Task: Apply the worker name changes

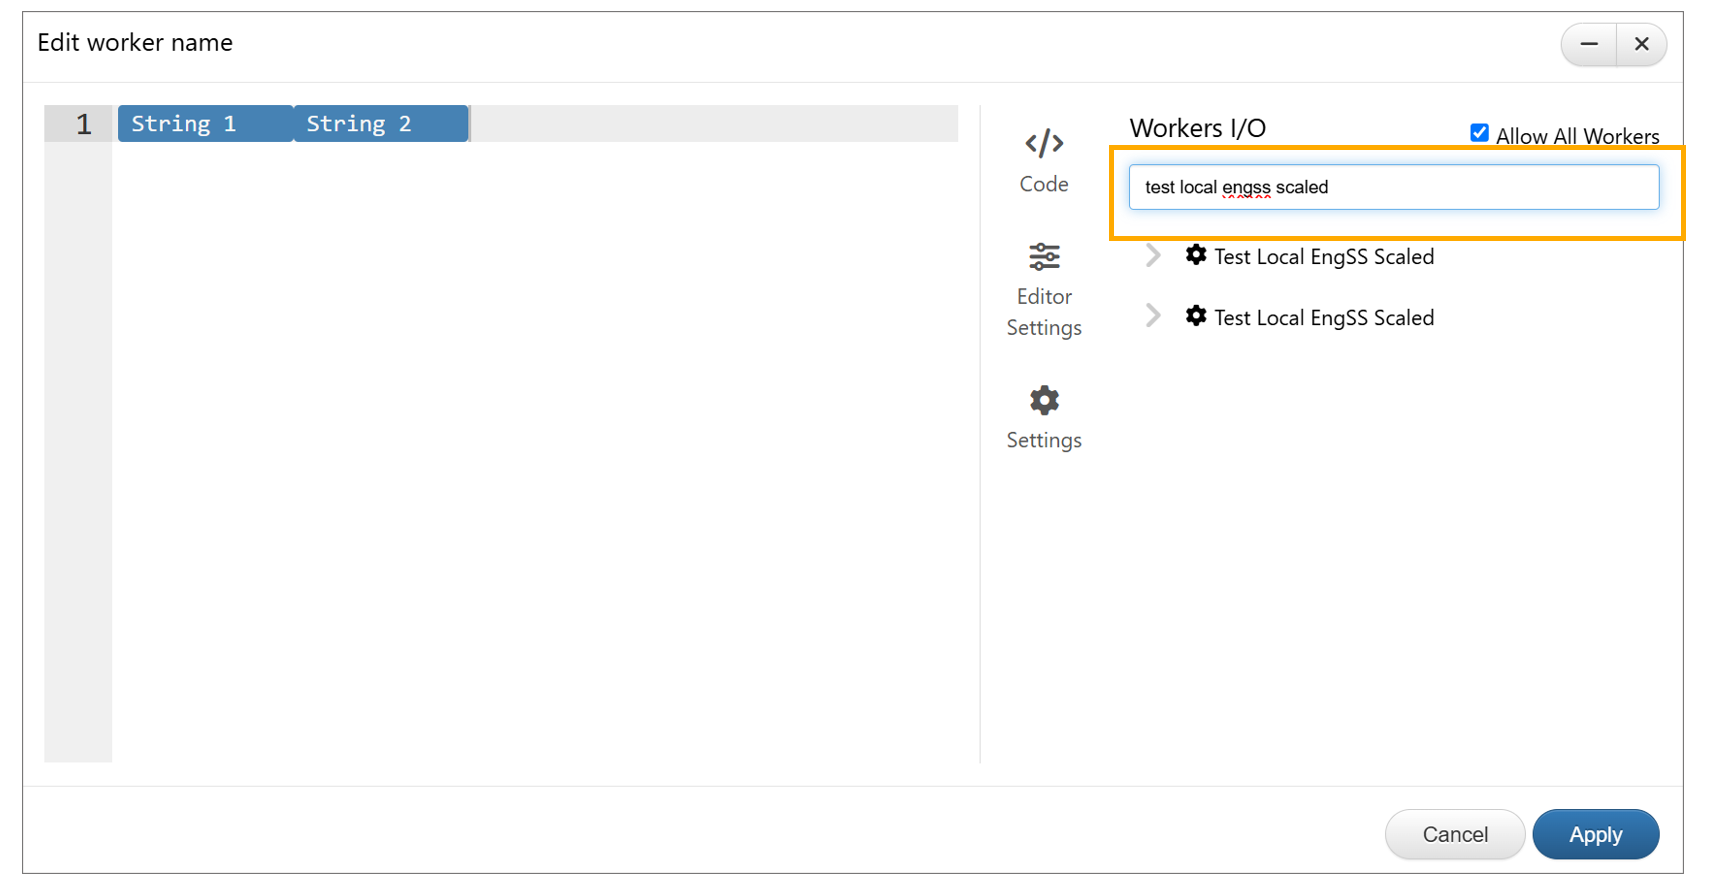Action: coord(1595,834)
